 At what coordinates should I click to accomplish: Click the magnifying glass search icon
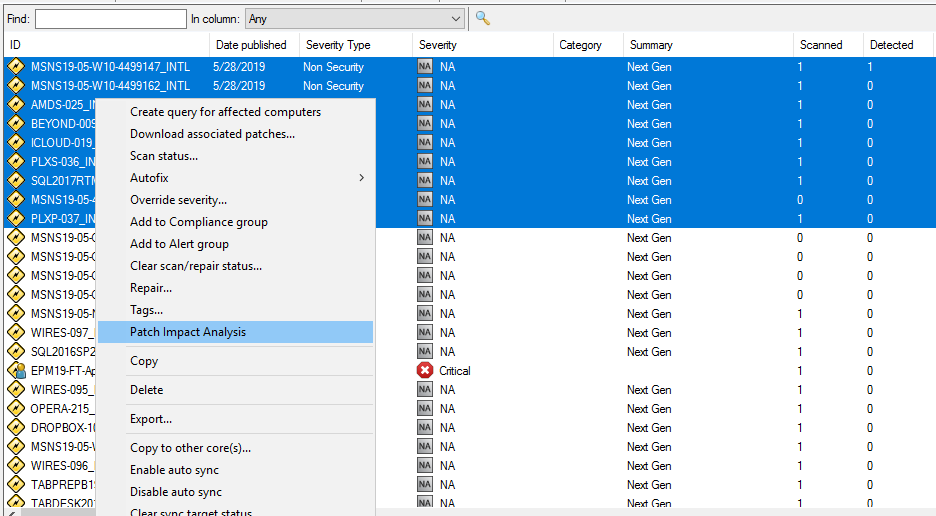tap(482, 18)
